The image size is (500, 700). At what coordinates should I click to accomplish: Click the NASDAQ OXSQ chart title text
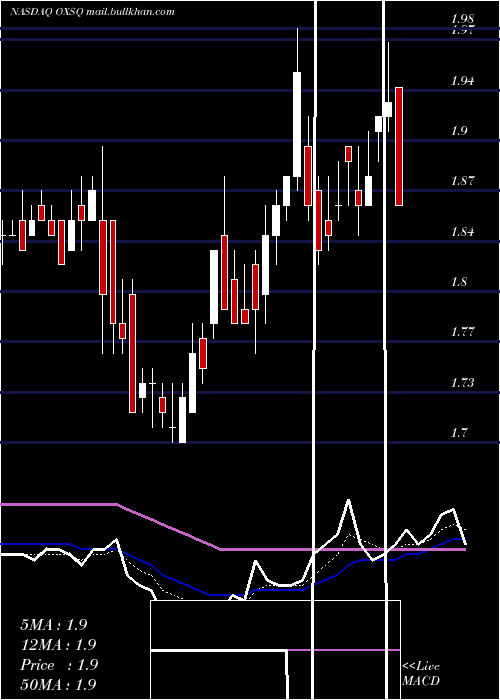[x=92, y=12]
